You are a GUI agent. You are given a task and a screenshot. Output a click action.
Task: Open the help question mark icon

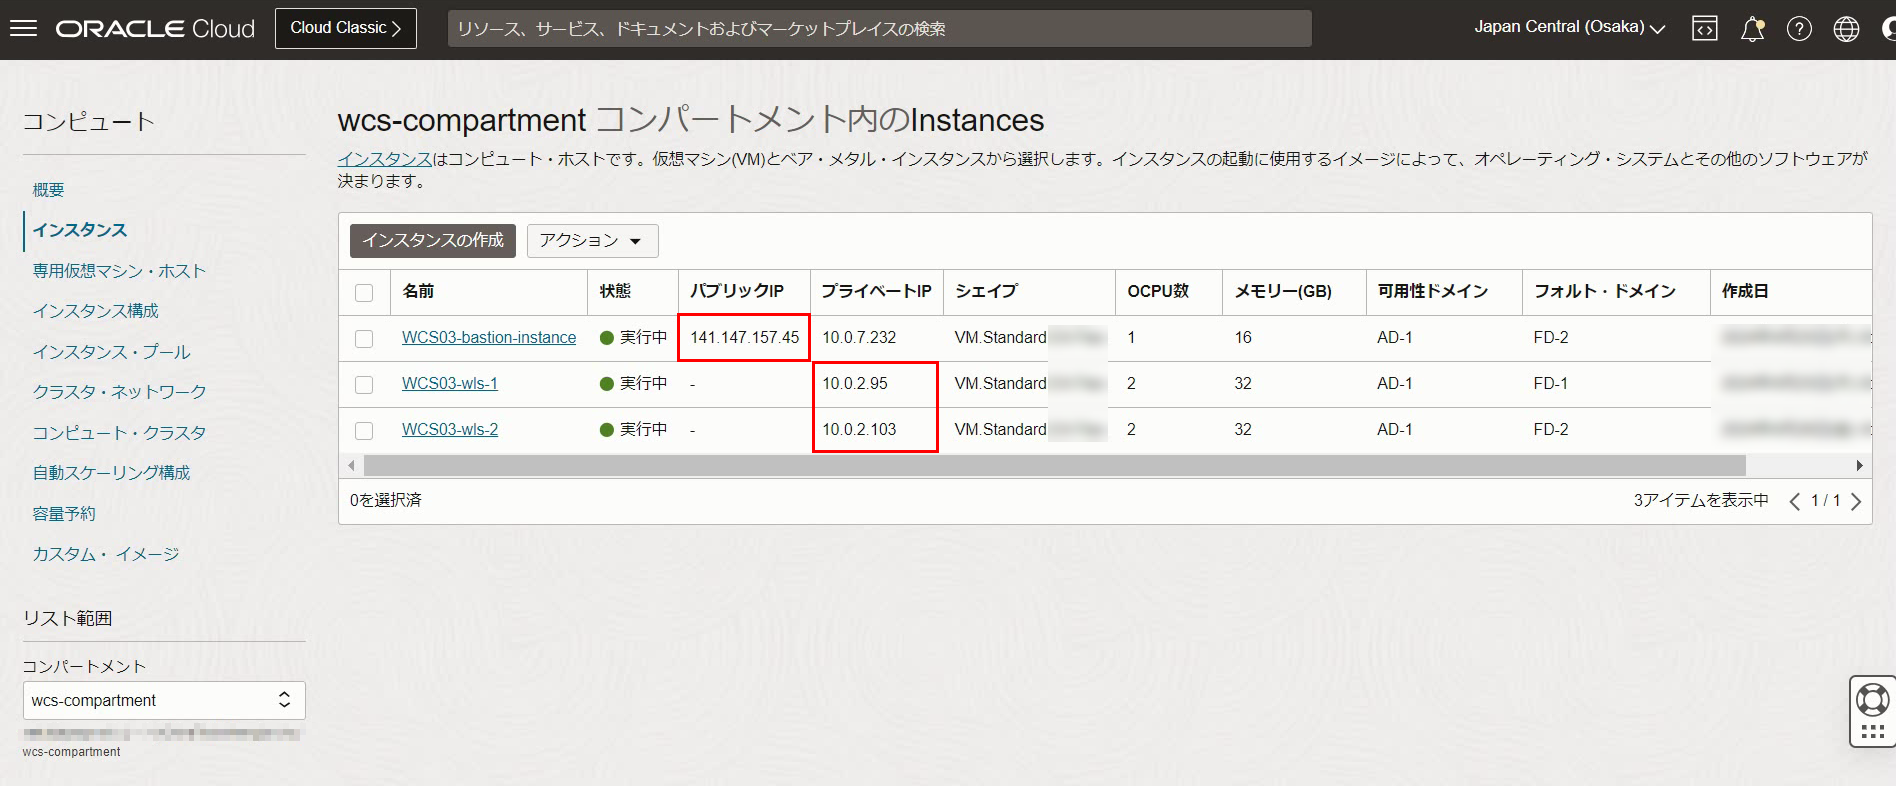tap(1799, 29)
